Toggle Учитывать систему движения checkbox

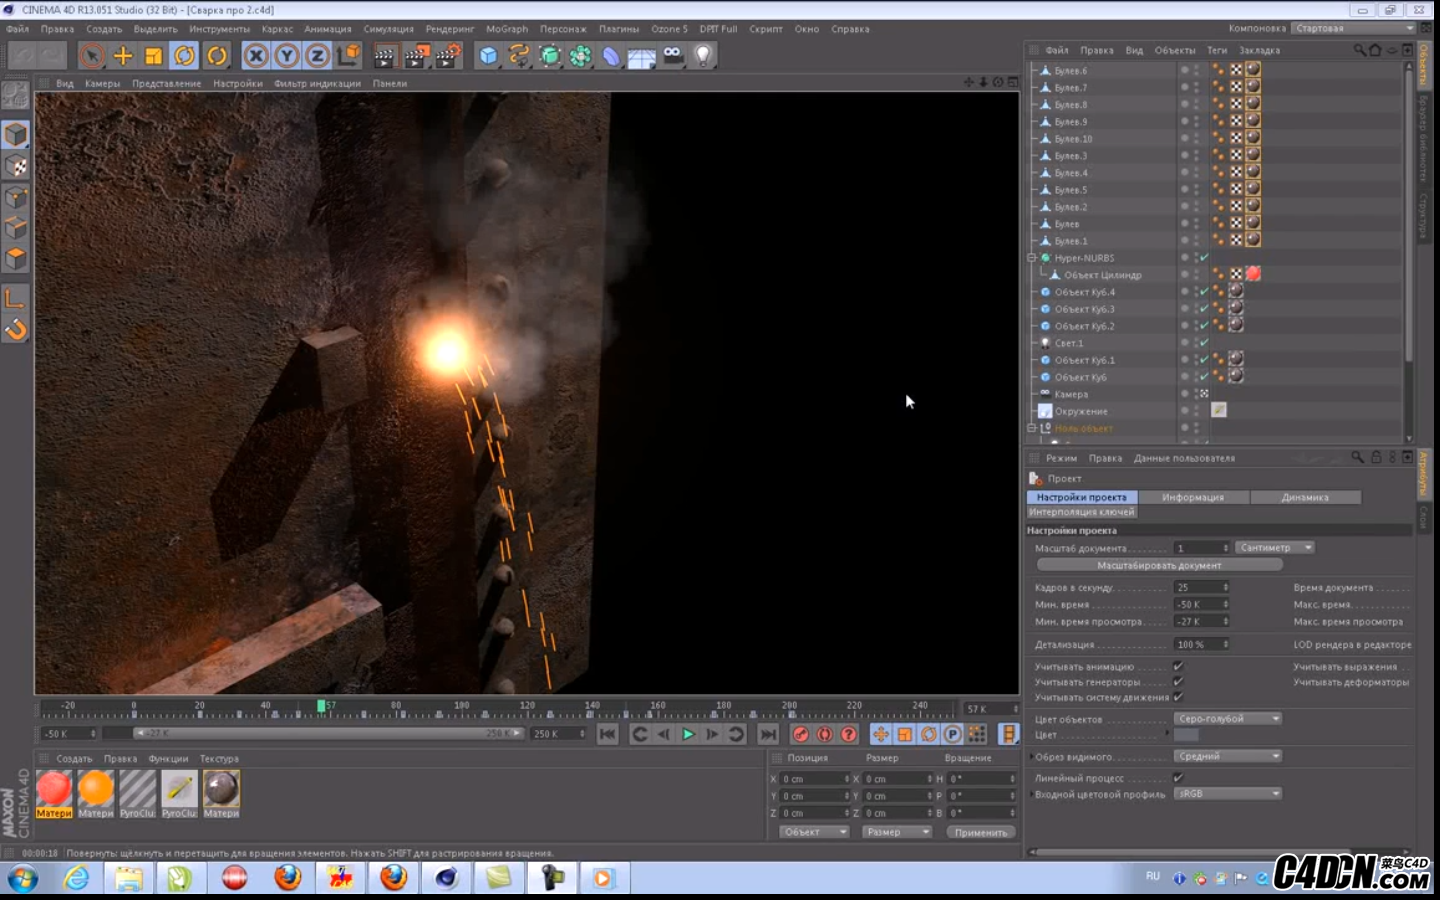click(x=1178, y=696)
